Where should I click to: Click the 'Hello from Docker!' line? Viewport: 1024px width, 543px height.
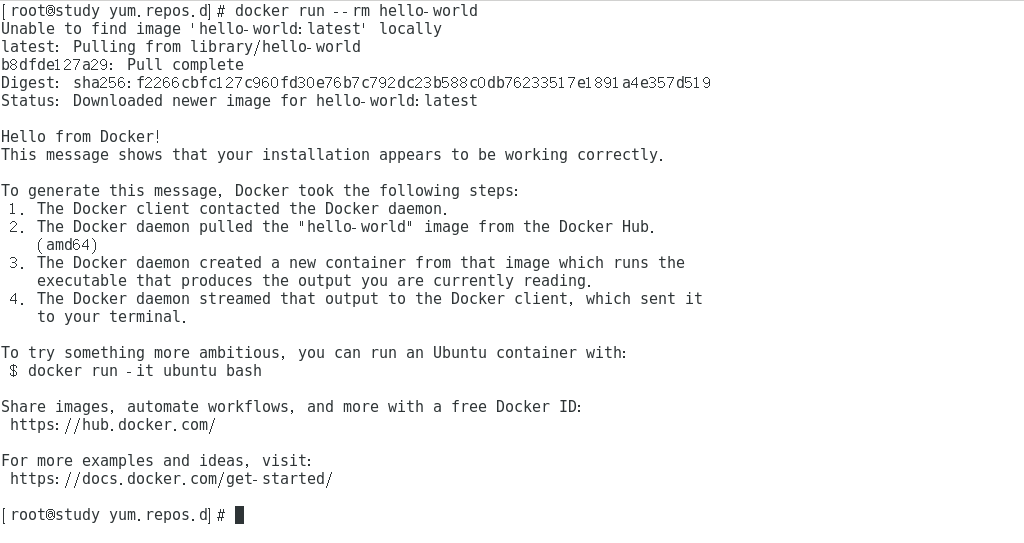(81, 137)
